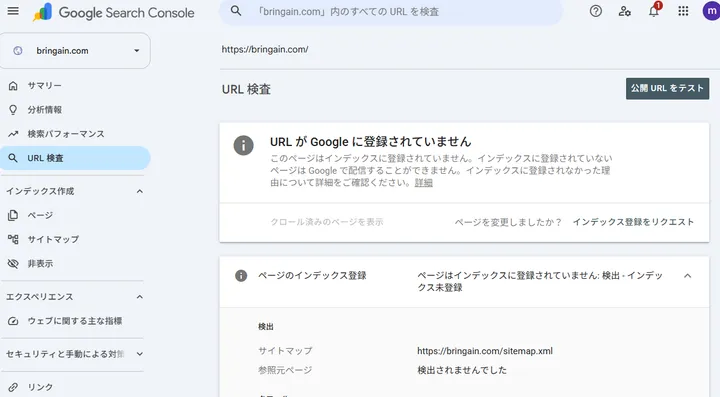The height and width of the screenshot is (397, 720).
Task: Click the URL inspection search field
Action: (391, 11)
